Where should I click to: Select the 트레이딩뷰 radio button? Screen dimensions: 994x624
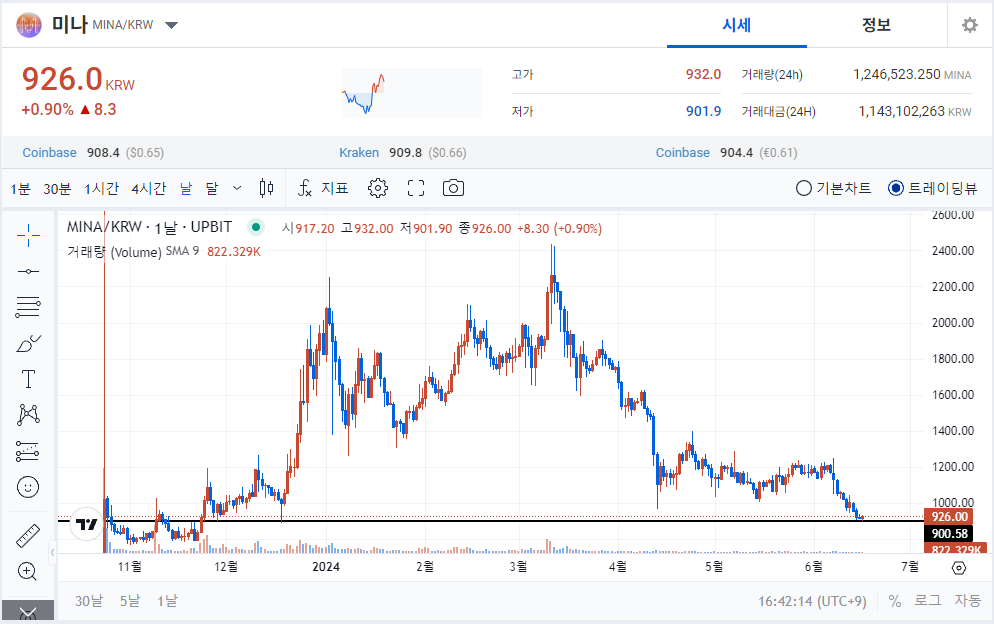coord(896,188)
